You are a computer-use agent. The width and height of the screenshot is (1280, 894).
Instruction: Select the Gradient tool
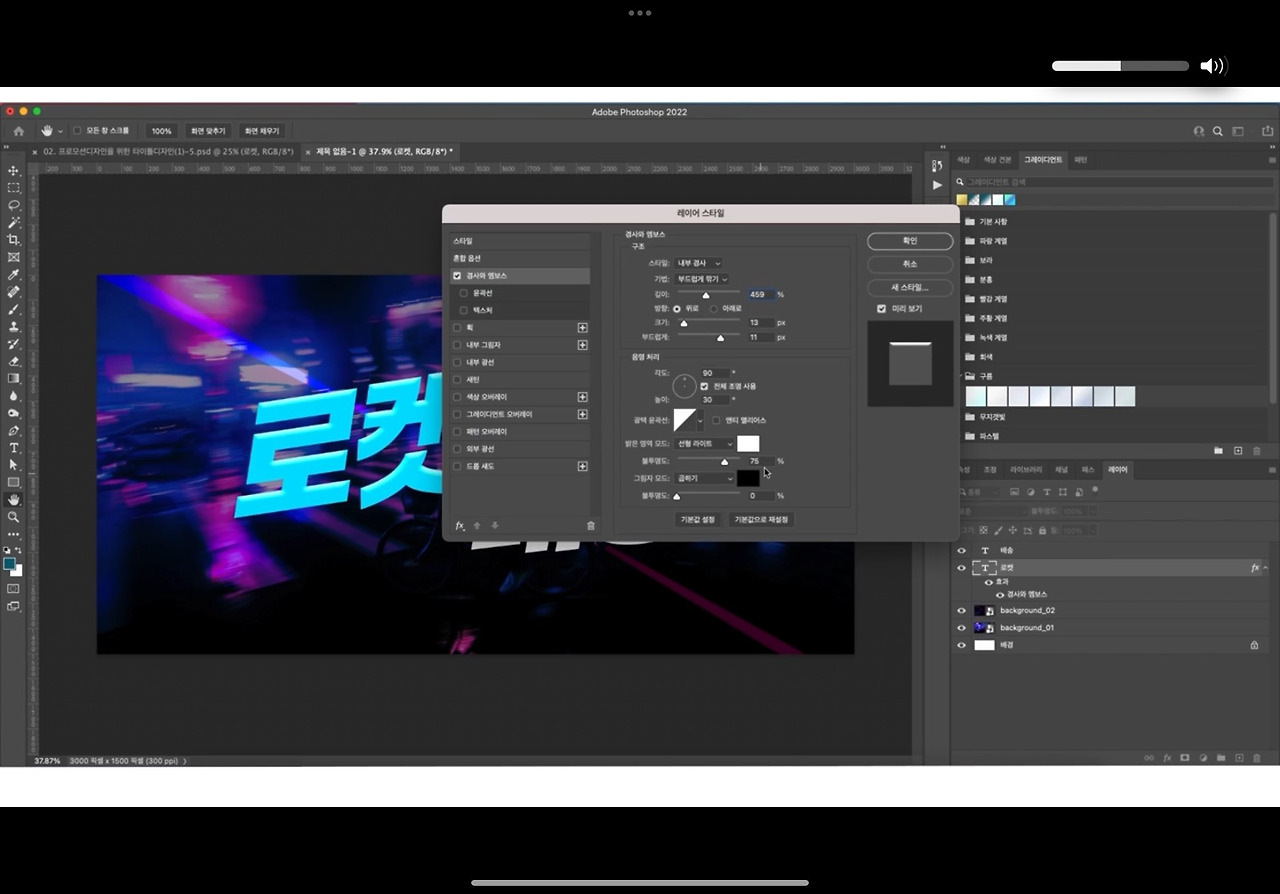pyautogui.click(x=13, y=379)
